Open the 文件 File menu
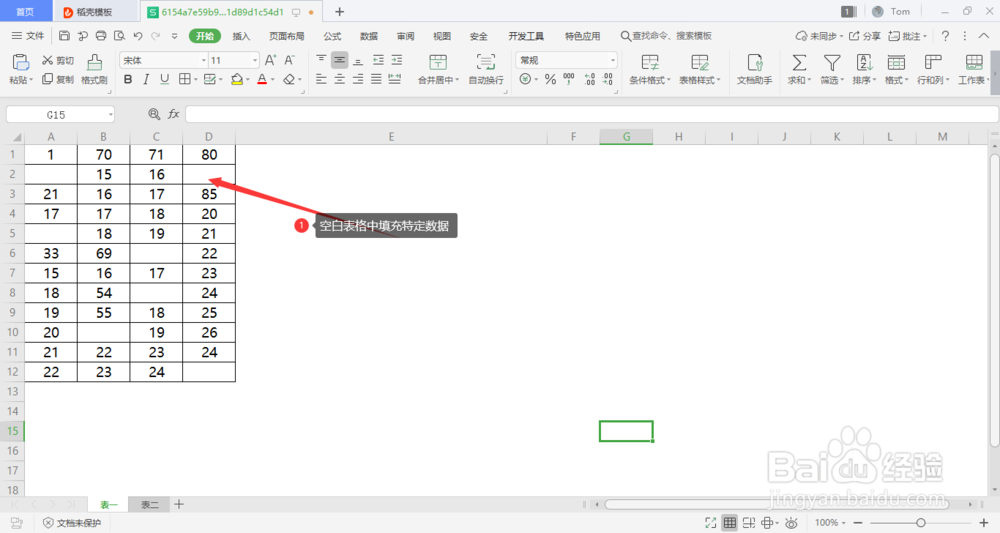This screenshot has width=1000, height=533. [x=28, y=36]
